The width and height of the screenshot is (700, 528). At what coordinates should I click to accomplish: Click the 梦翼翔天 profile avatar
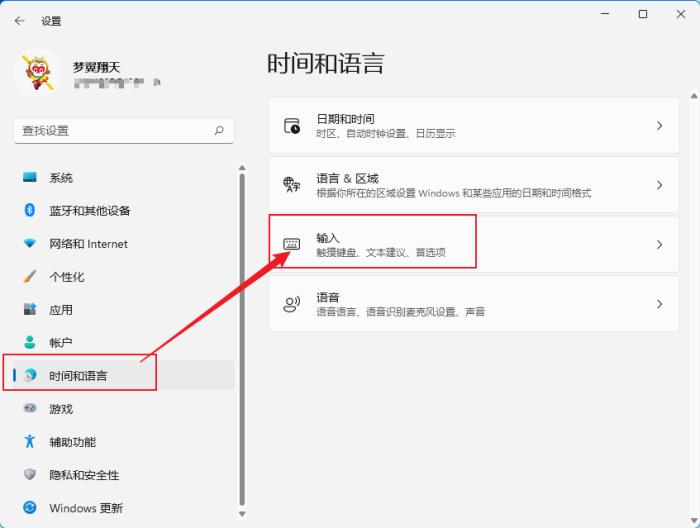(40, 76)
